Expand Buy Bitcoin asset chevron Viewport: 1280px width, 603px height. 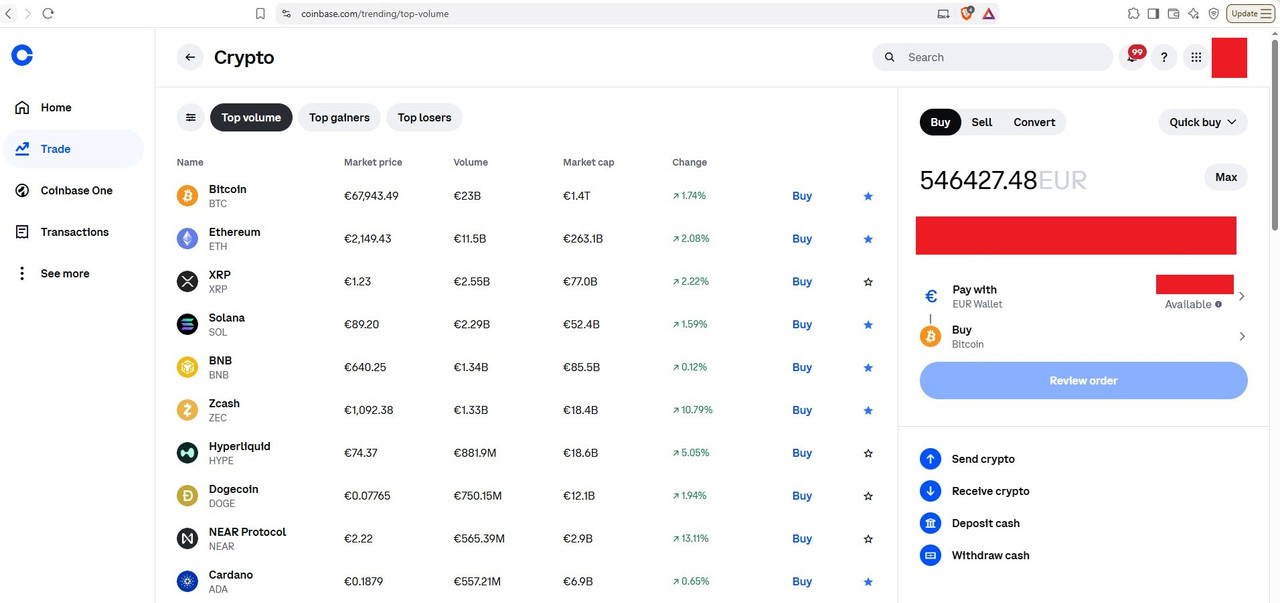click(1242, 336)
